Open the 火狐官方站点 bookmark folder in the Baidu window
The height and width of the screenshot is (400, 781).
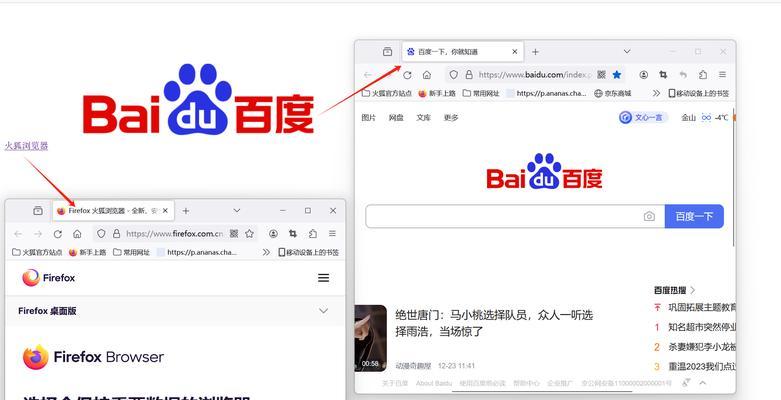point(387,93)
